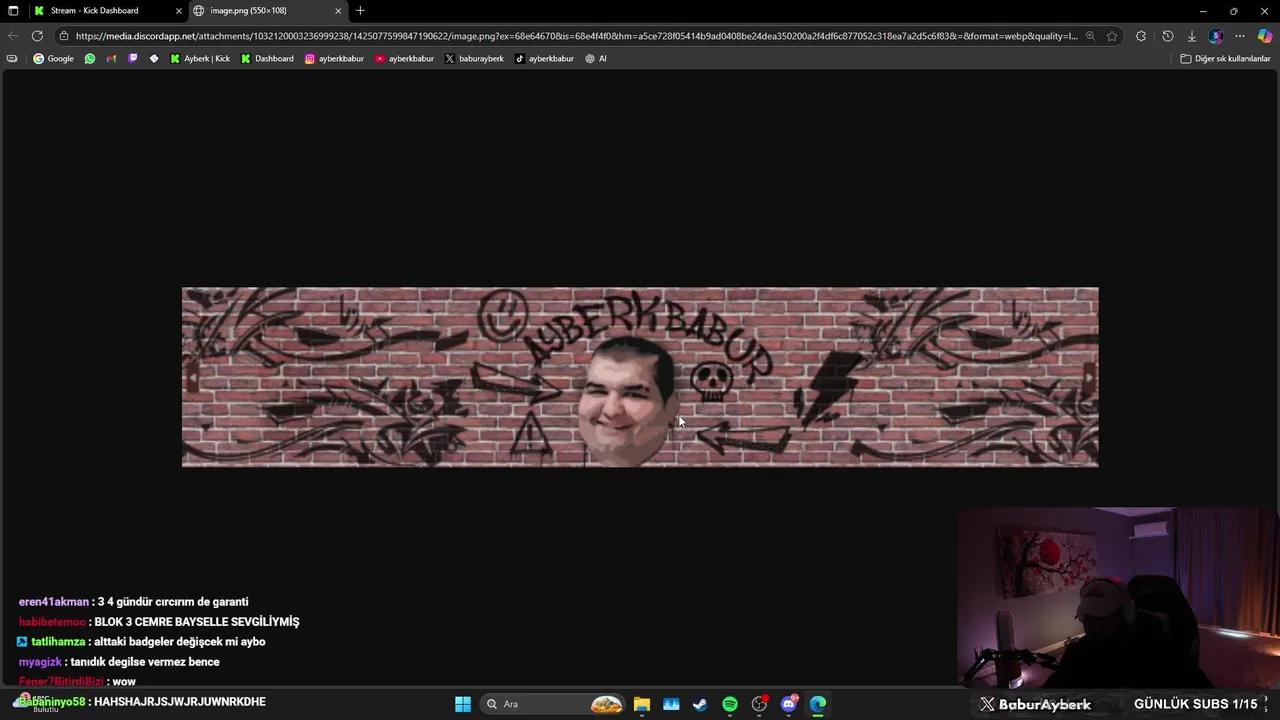Viewport: 1280px width, 720px height.
Task: Open the Ayberk | Kick bookmark
Action: (x=200, y=59)
